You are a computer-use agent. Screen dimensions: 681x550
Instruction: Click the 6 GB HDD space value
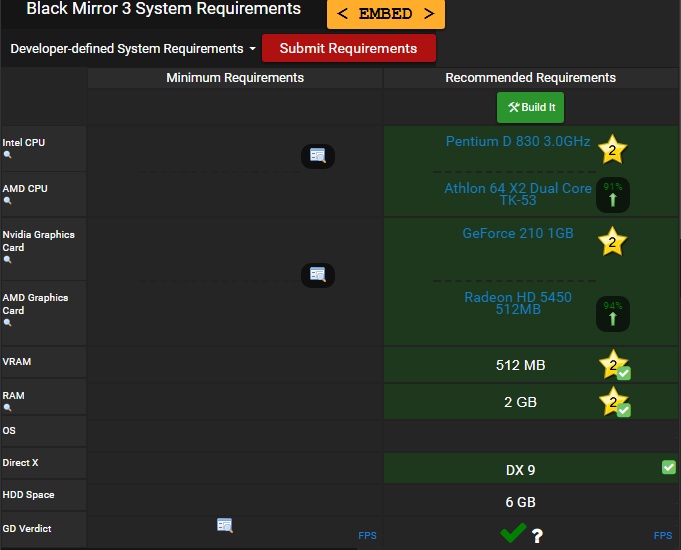tap(520, 502)
